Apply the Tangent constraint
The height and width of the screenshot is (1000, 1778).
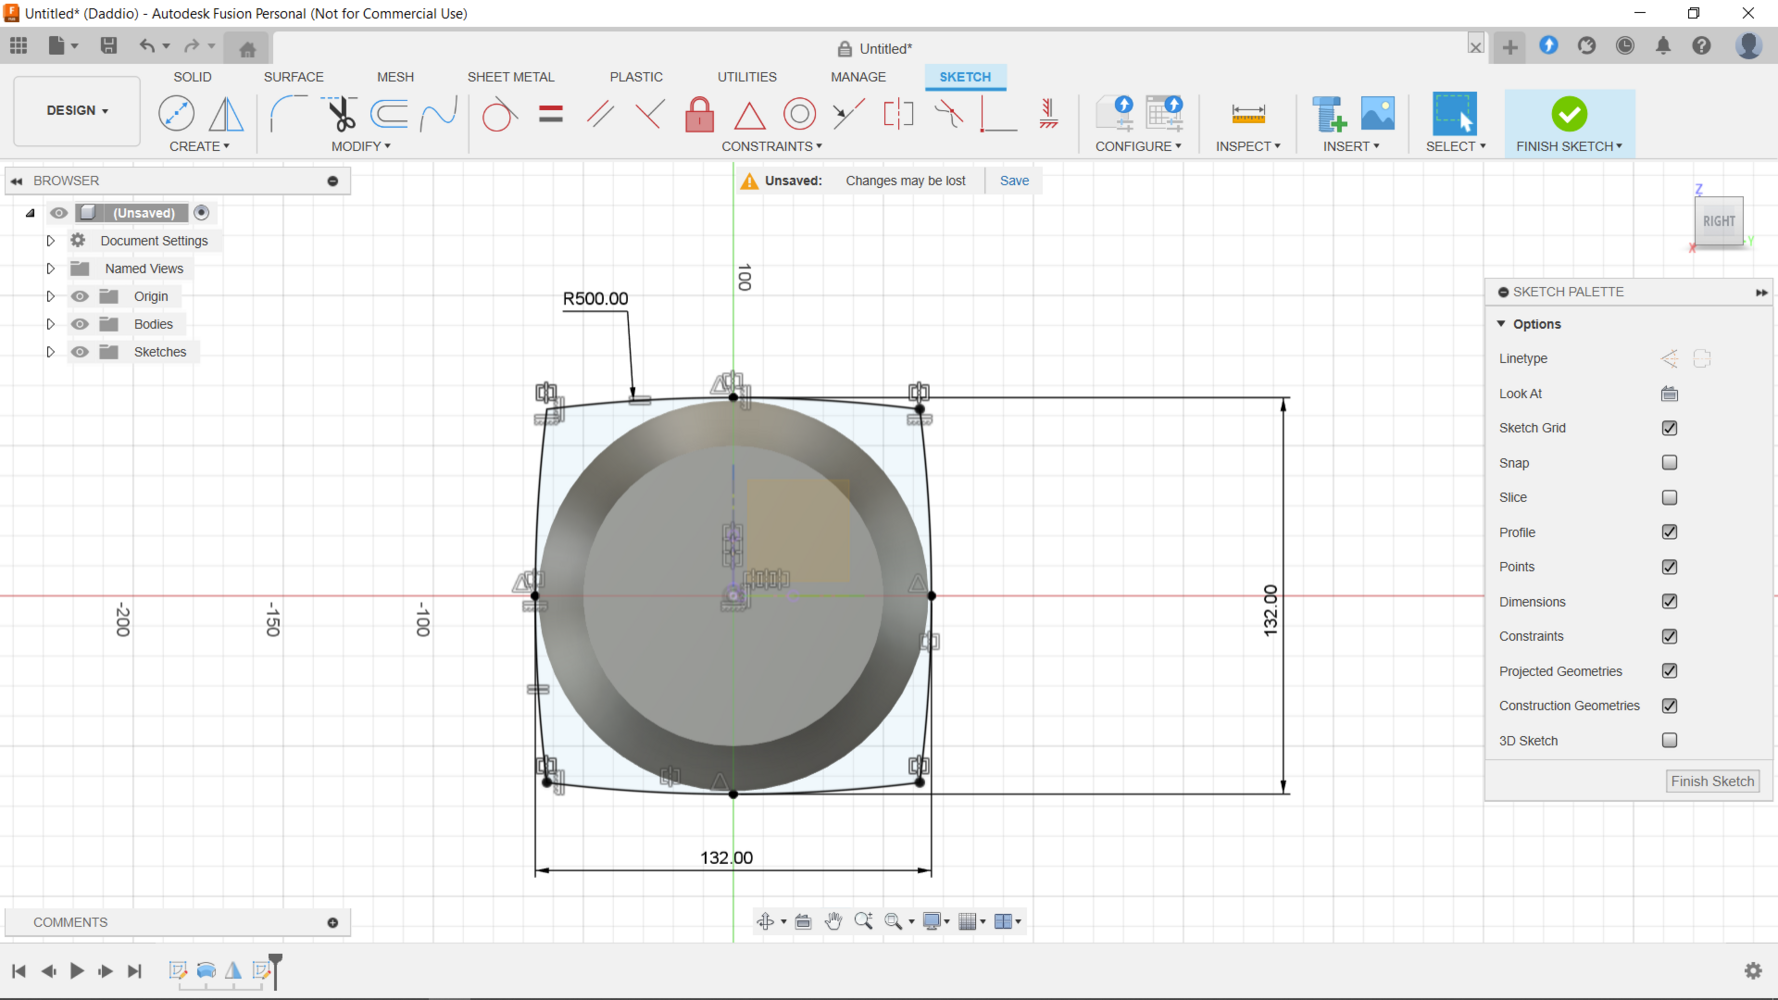pos(499,114)
